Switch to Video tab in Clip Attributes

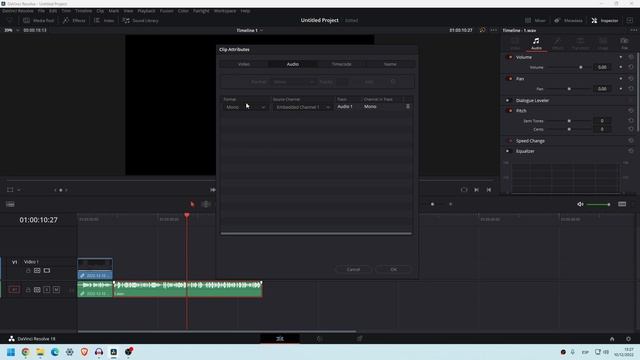click(244, 64)
